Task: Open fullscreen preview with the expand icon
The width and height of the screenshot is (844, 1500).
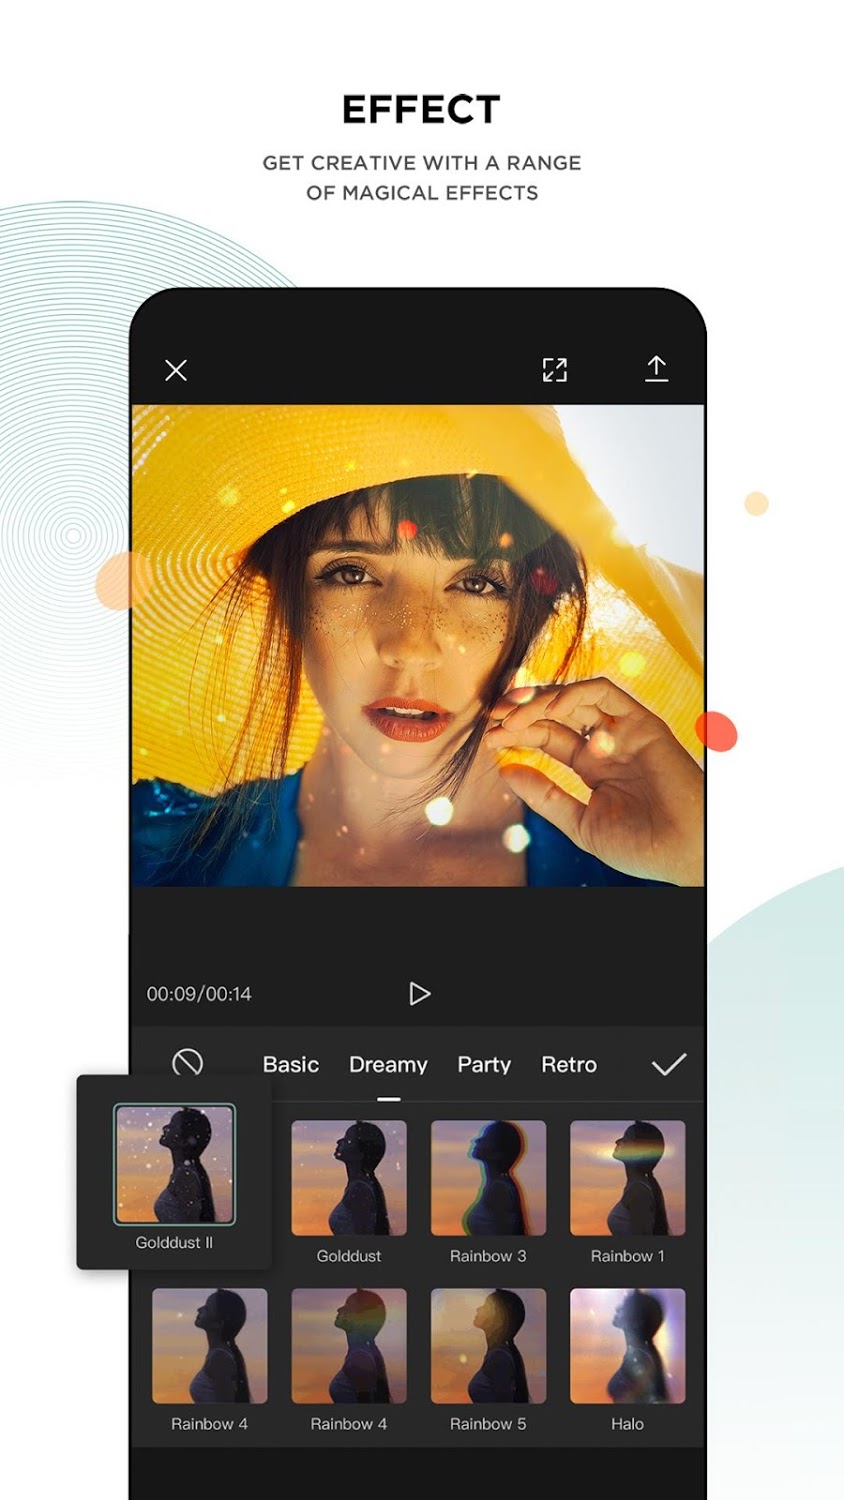Action: tap(555, 370)
